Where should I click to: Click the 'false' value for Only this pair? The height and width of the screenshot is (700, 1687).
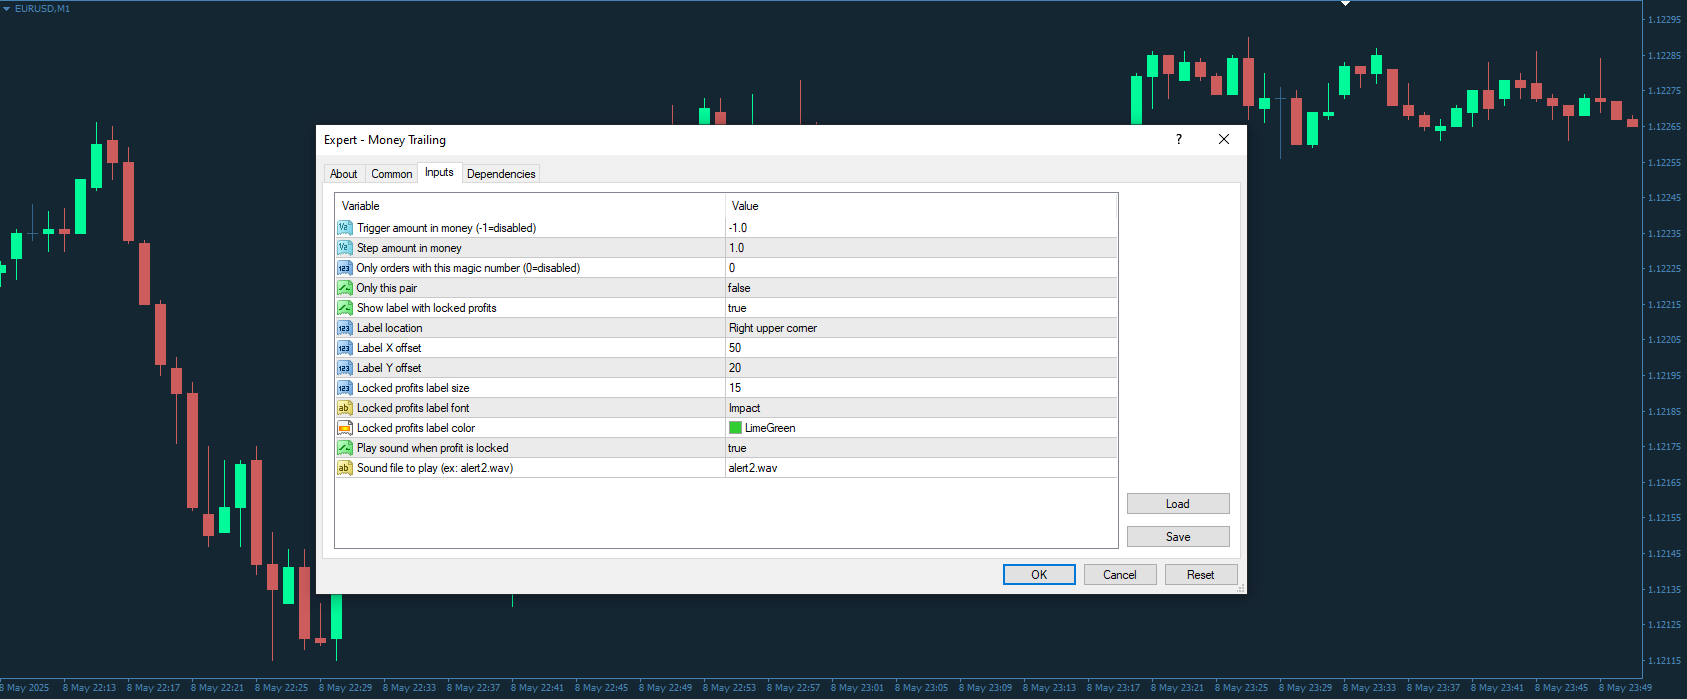pos(739,288)
